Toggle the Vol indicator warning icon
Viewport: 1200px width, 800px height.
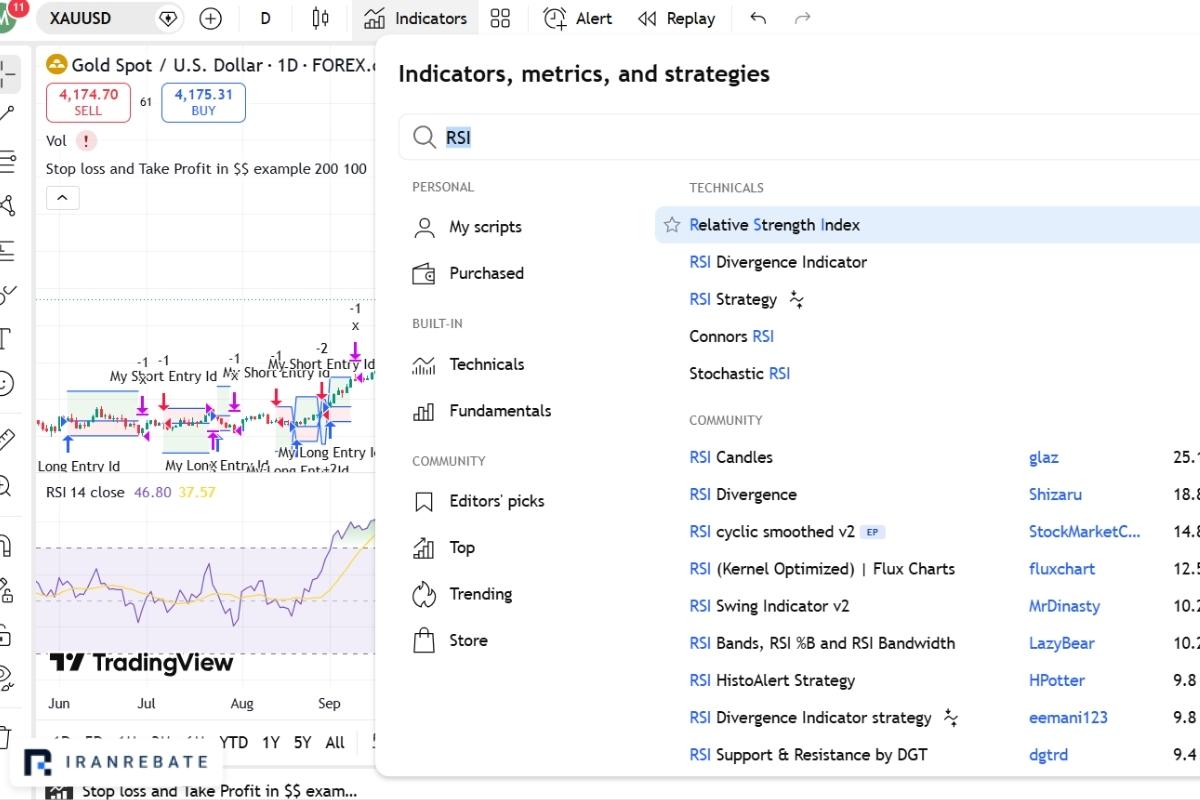click(x=86, y=141)
